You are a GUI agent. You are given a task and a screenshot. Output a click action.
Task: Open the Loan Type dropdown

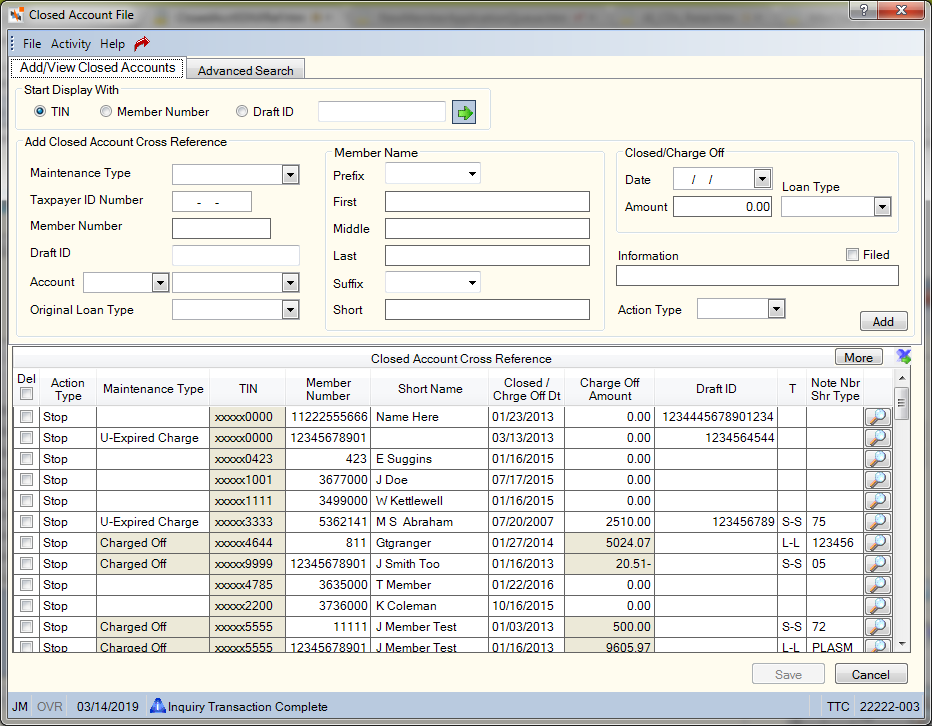[882, 207]
